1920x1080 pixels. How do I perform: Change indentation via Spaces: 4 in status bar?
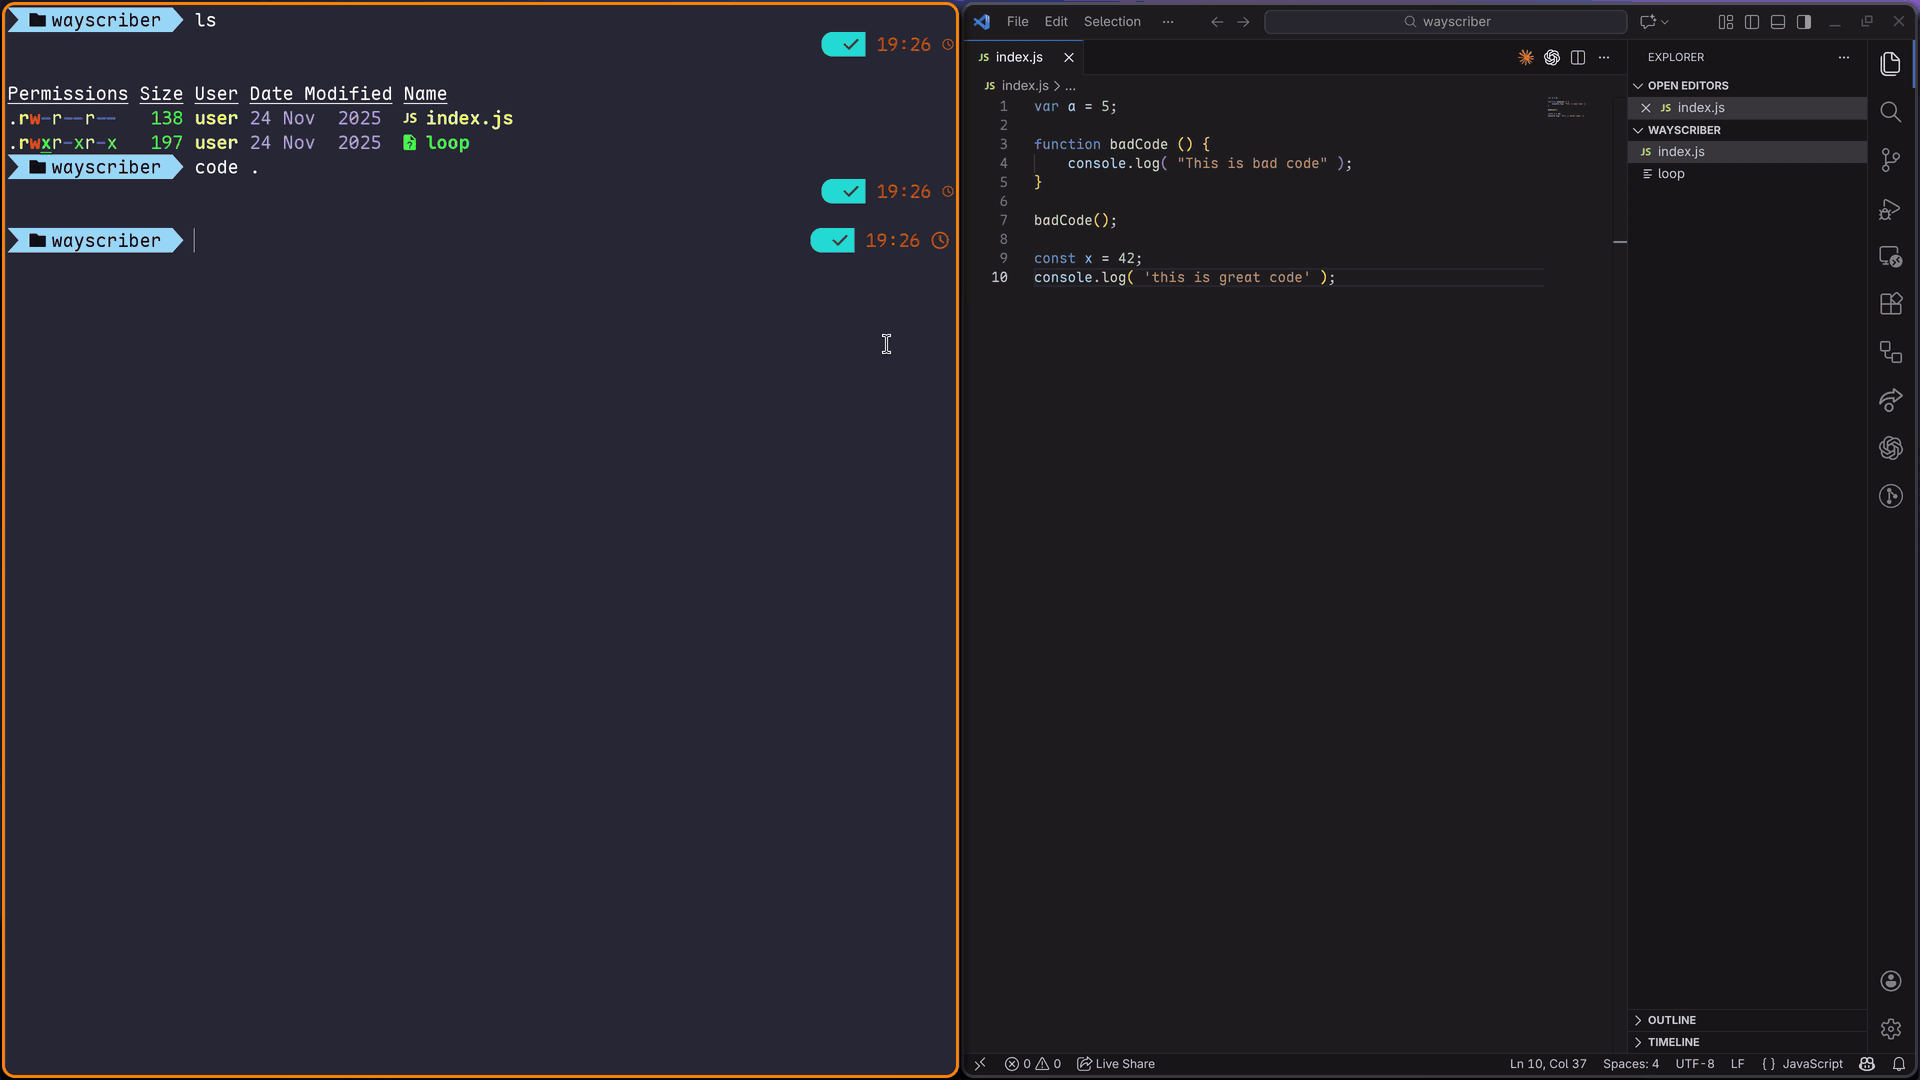(1630, 1064)
